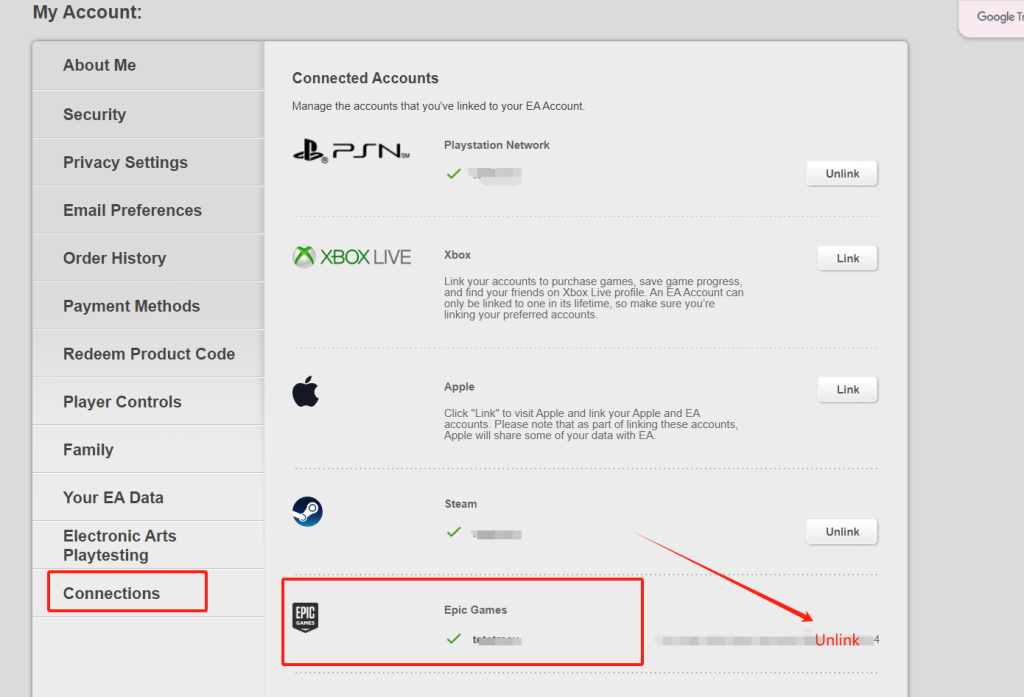Unlink the Epic Games account
Image resolution: width=1024 pixels, height=697 pixels.
(837, 640)
